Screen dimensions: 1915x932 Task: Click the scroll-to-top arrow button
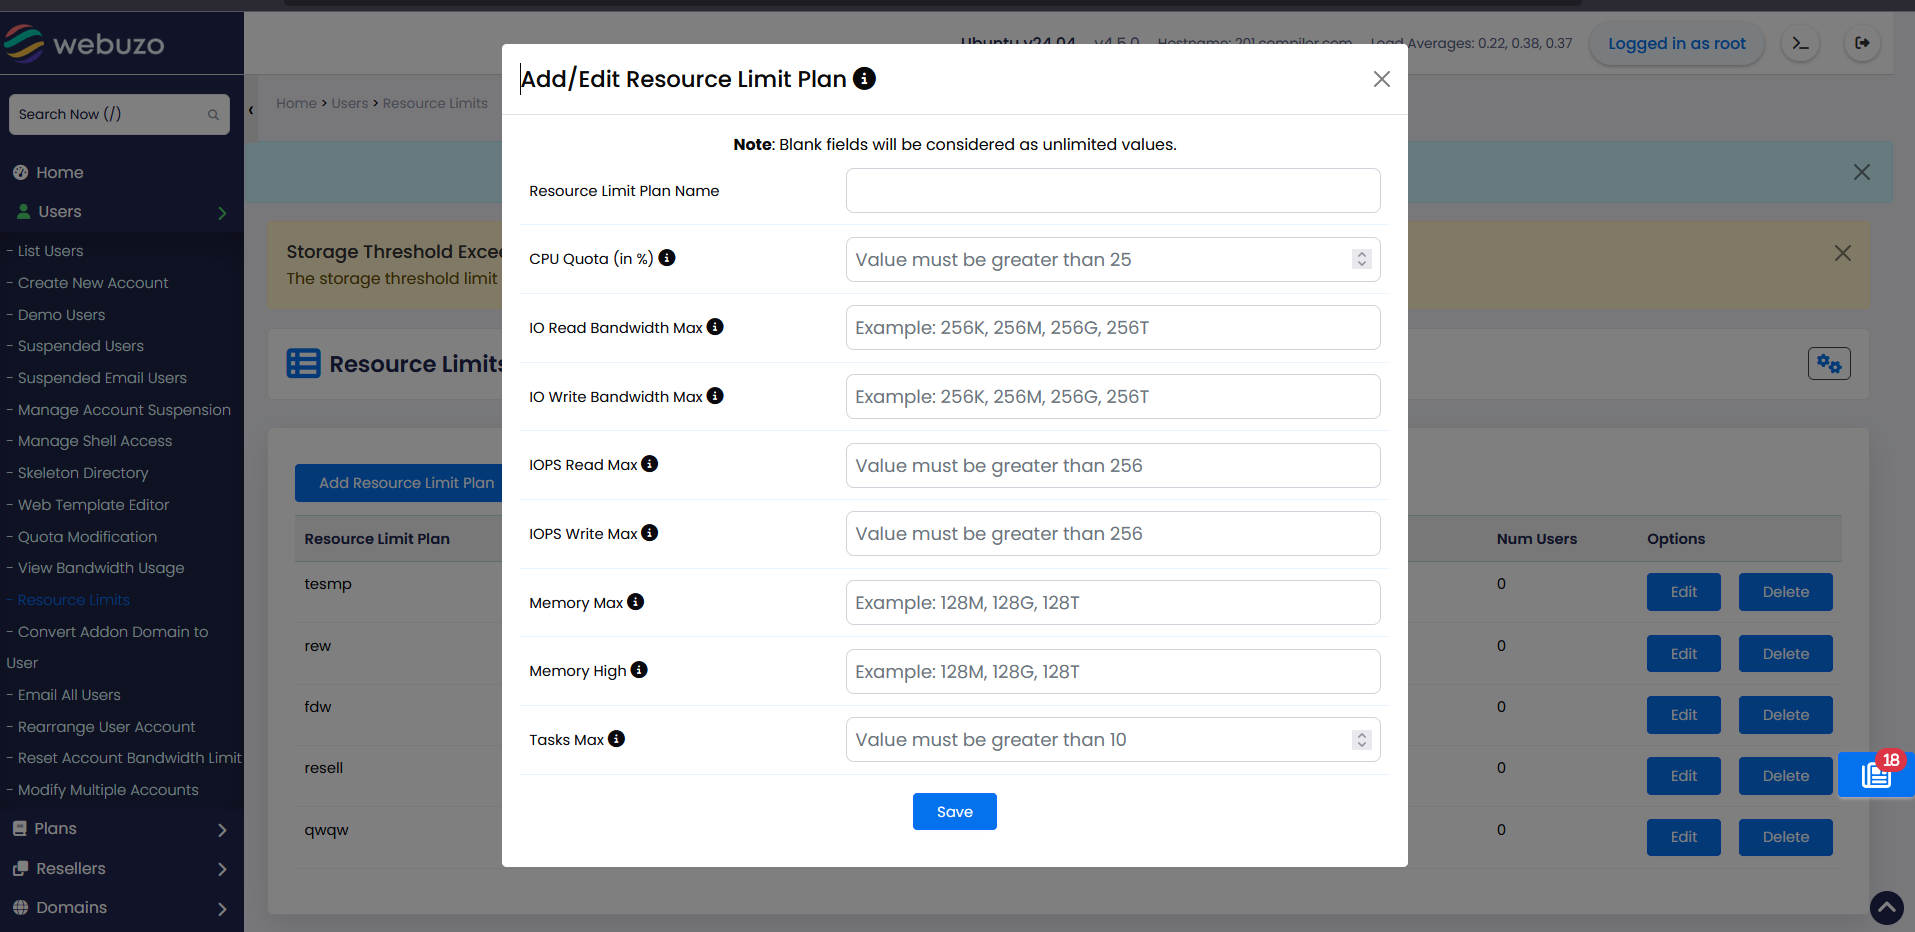[x=1887, y=908]
